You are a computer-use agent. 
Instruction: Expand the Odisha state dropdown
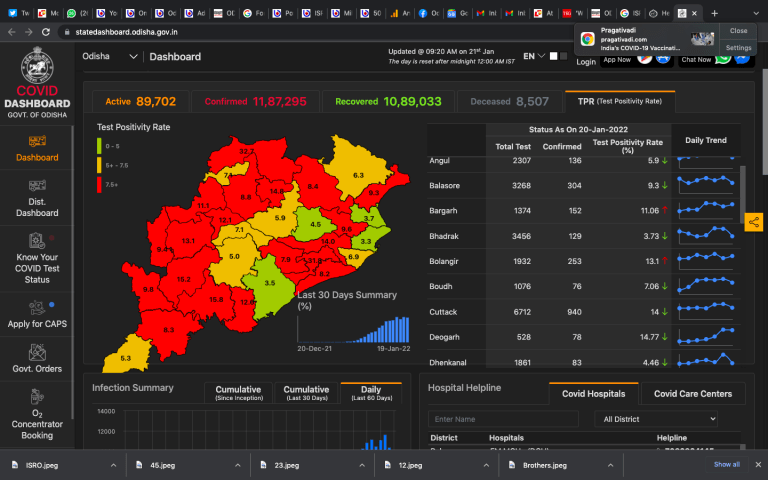[110, 57]
